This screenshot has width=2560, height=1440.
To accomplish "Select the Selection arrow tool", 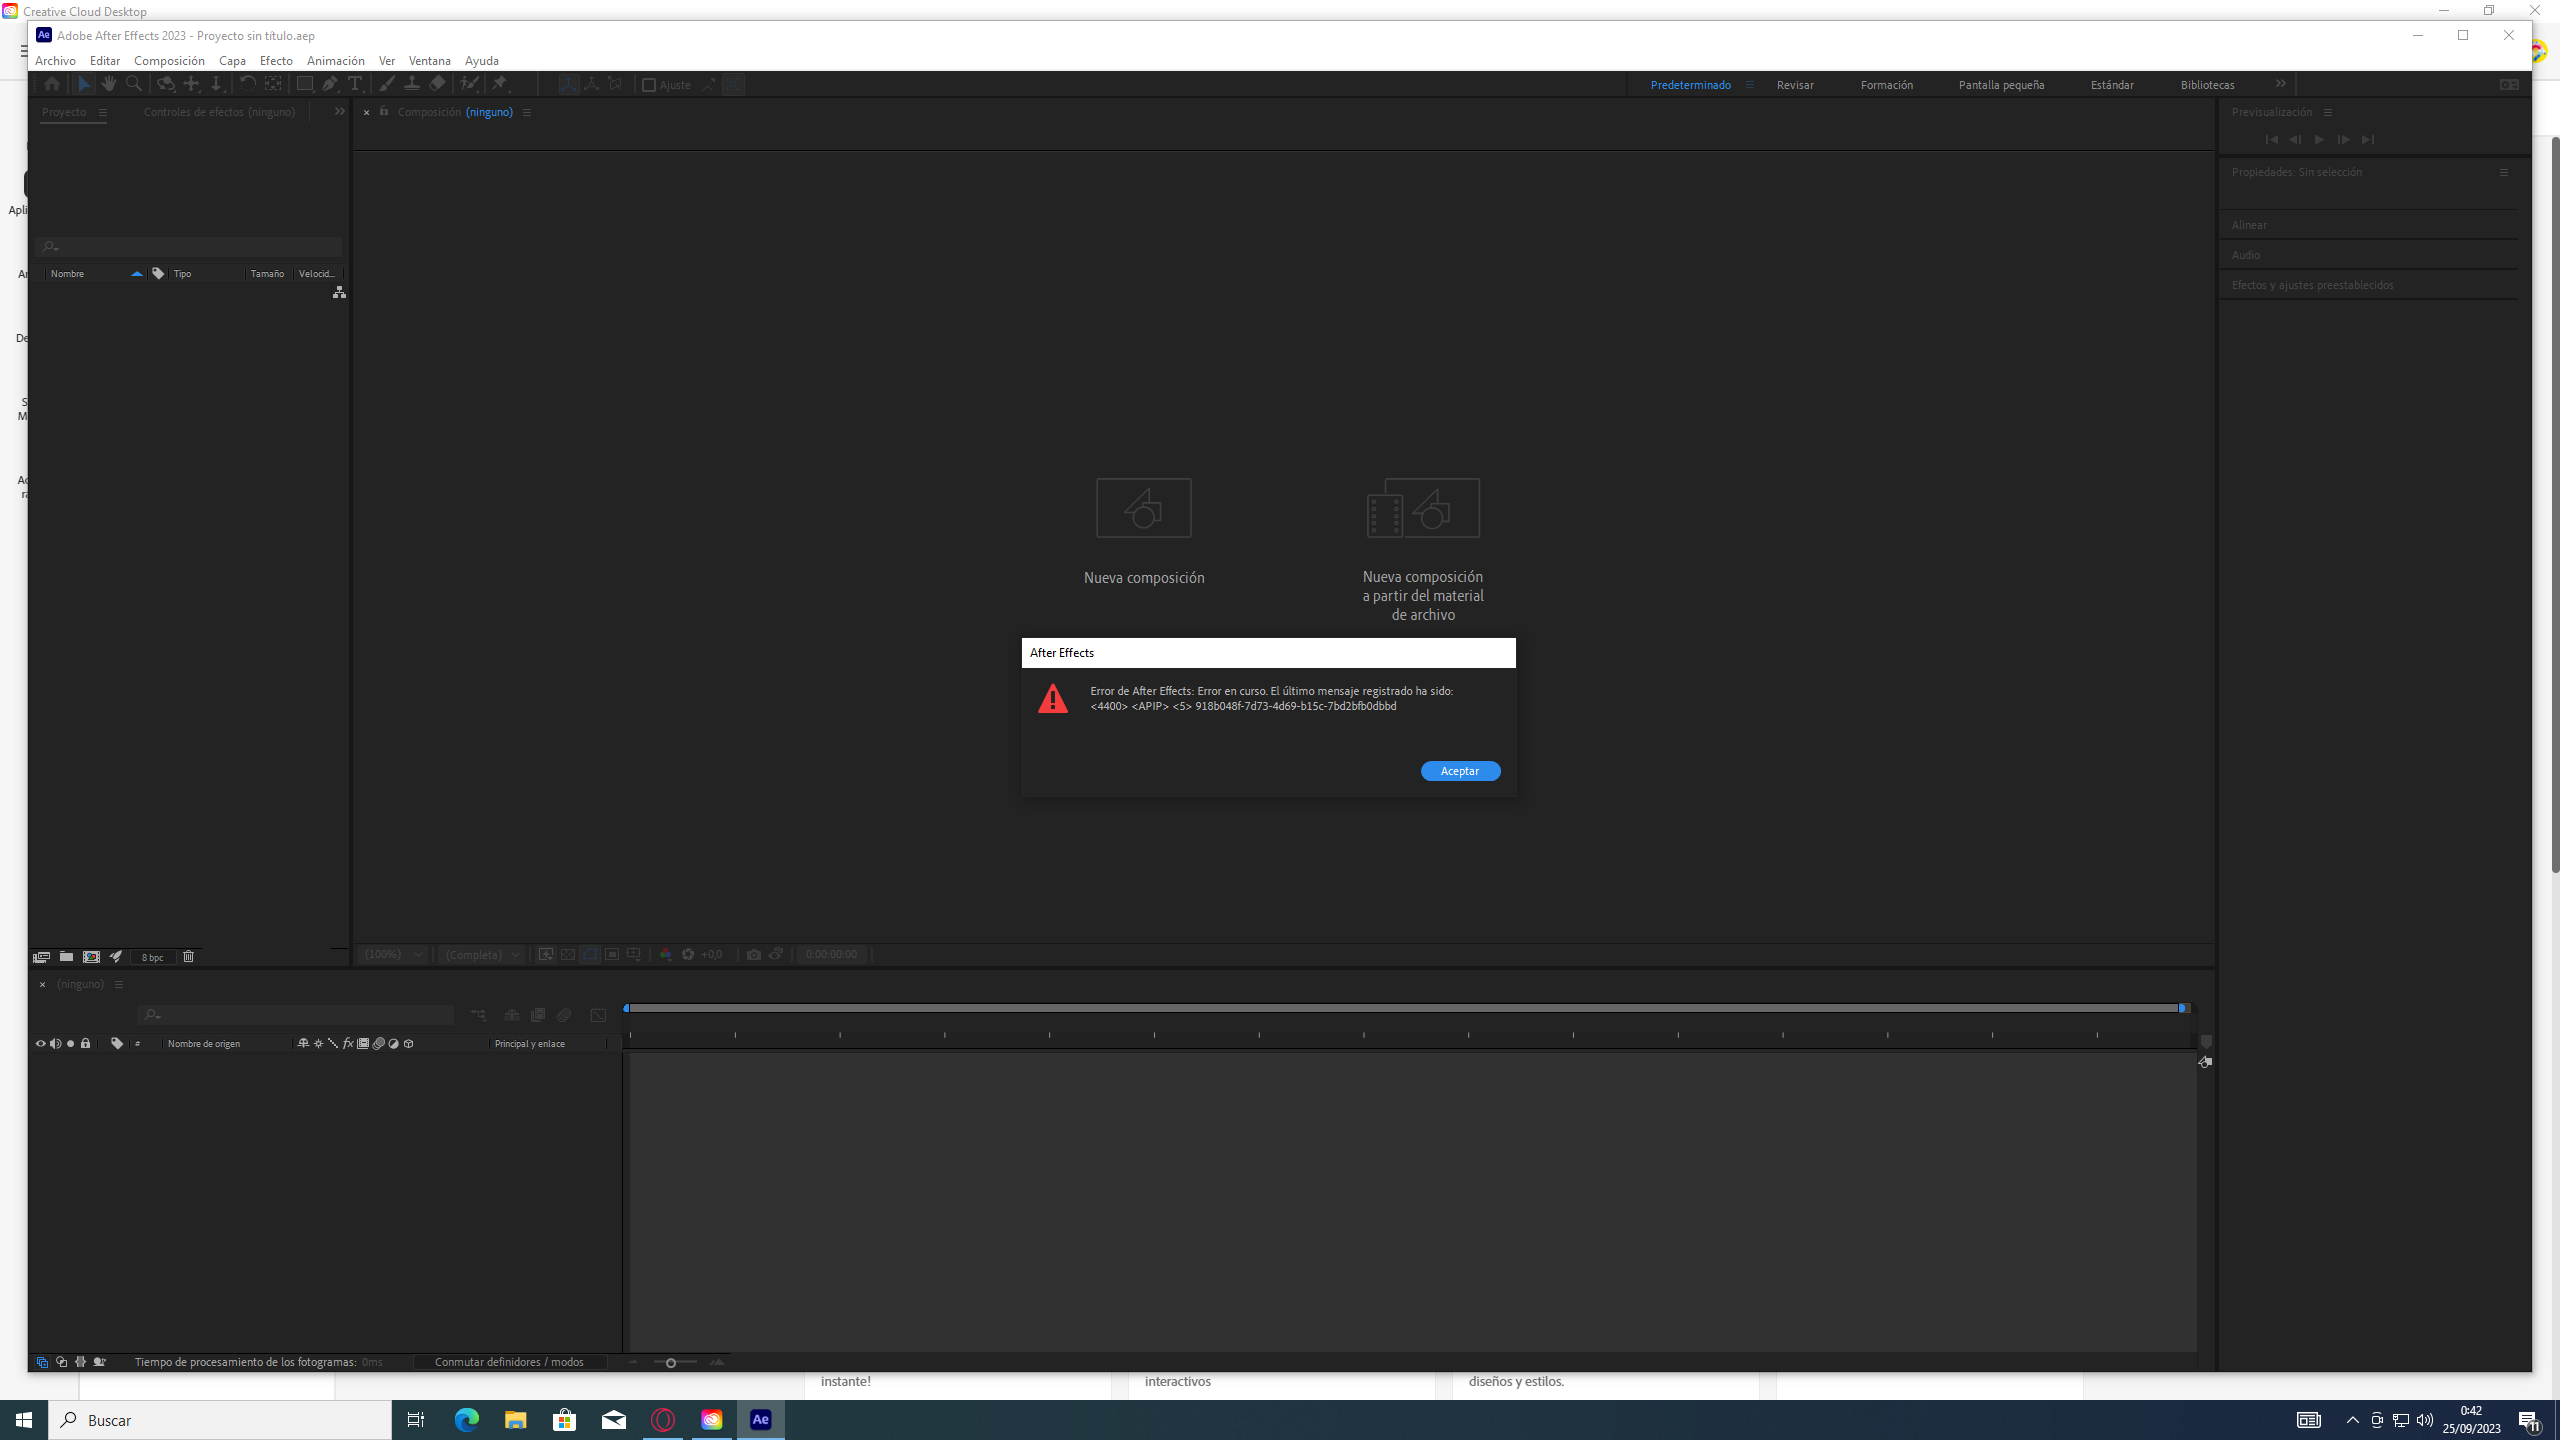I will [84, 84].
